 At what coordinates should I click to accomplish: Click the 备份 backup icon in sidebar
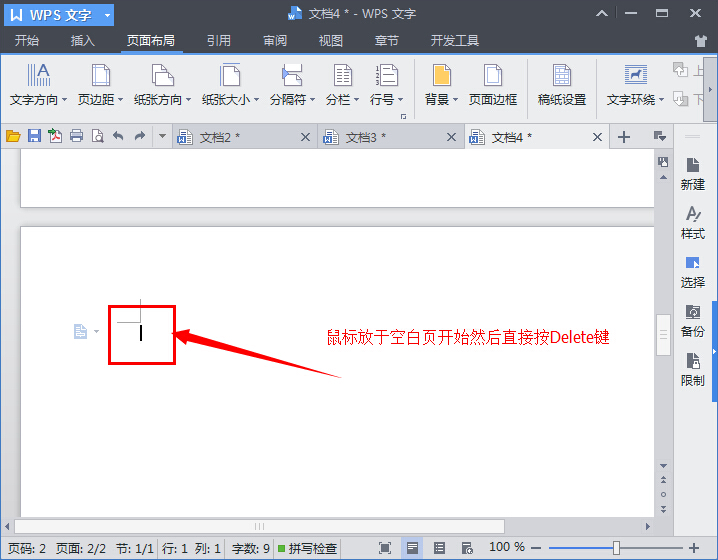tap(692, 320)
